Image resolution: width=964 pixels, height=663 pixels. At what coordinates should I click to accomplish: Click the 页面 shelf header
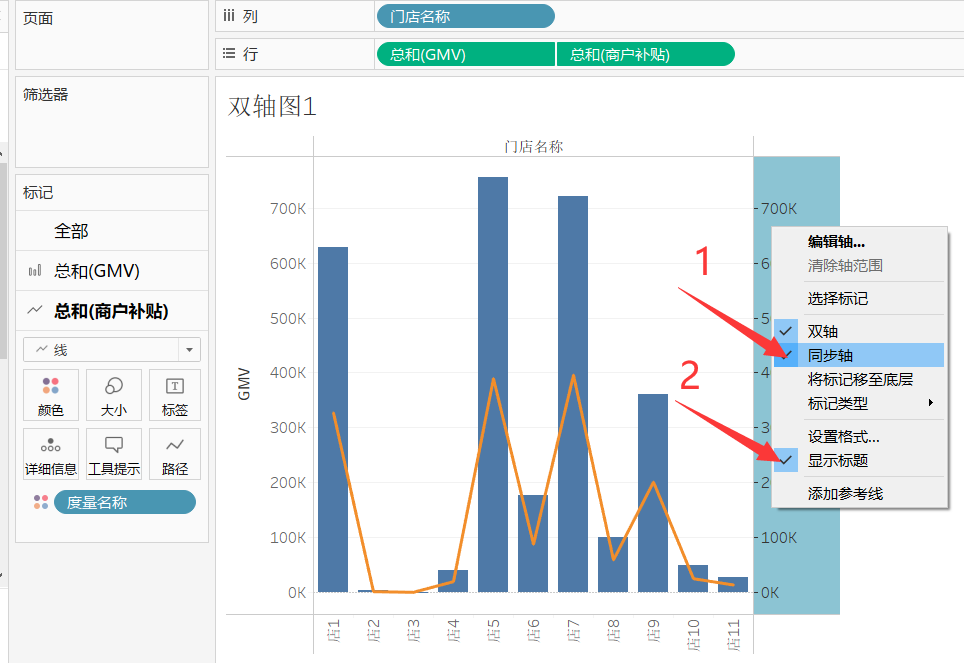coord(38,18)
